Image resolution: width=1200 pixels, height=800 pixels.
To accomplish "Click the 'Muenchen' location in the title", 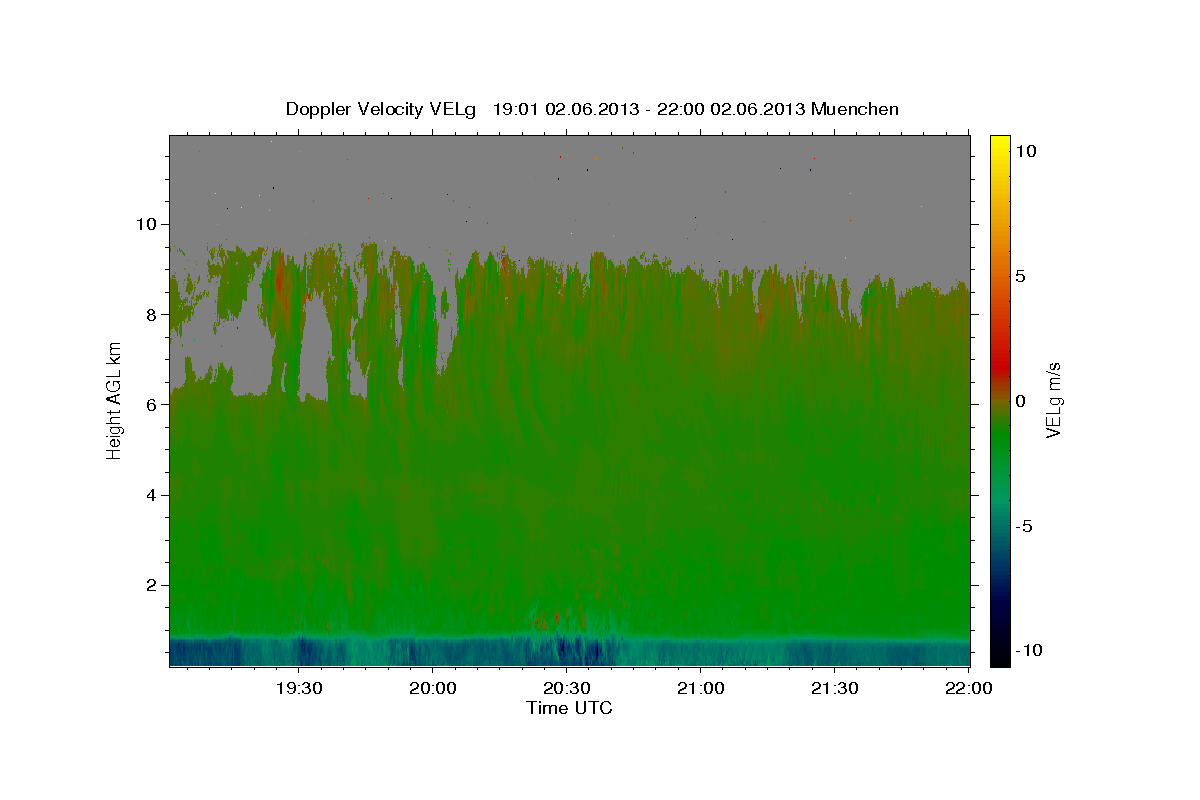I will click(855, 109).
